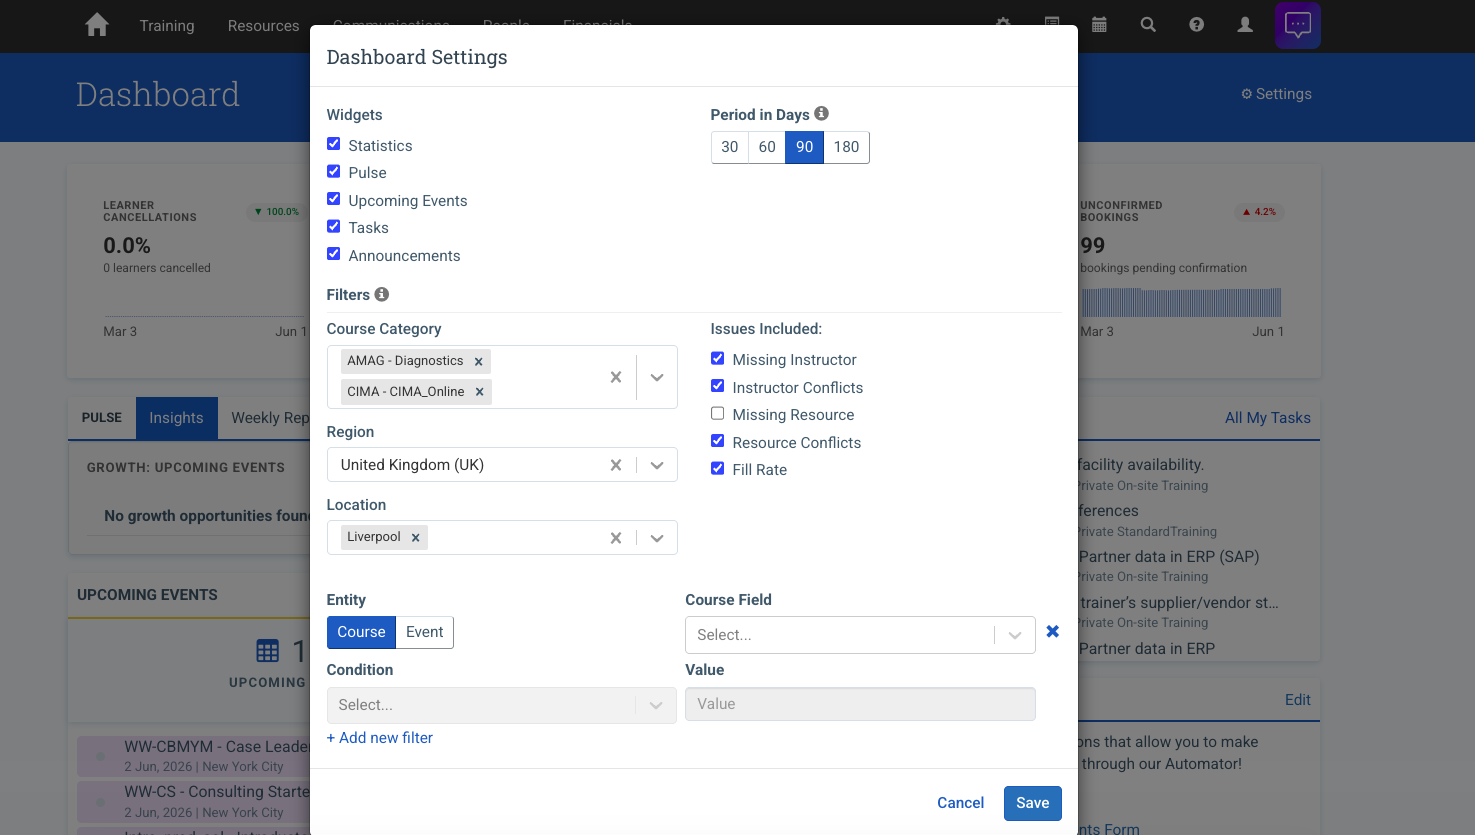Viewport: 1475px width, 835px height.
Task: Uncheck Resource Conflicts issue
Action: pyautogui.click(x=718, y=441)
